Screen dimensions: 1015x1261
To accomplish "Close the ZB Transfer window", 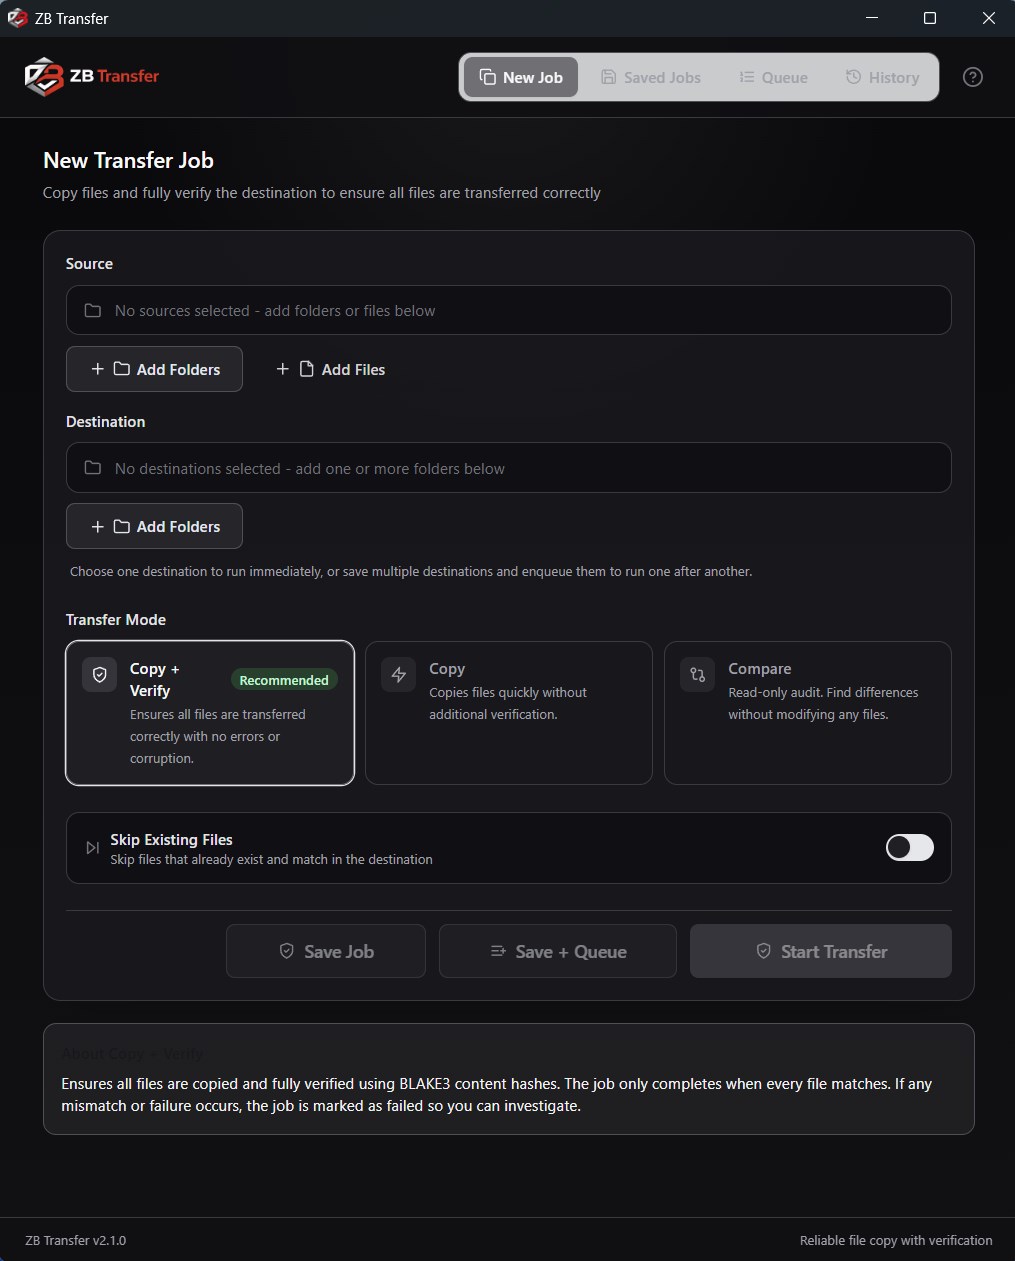I will coord(988,18).
